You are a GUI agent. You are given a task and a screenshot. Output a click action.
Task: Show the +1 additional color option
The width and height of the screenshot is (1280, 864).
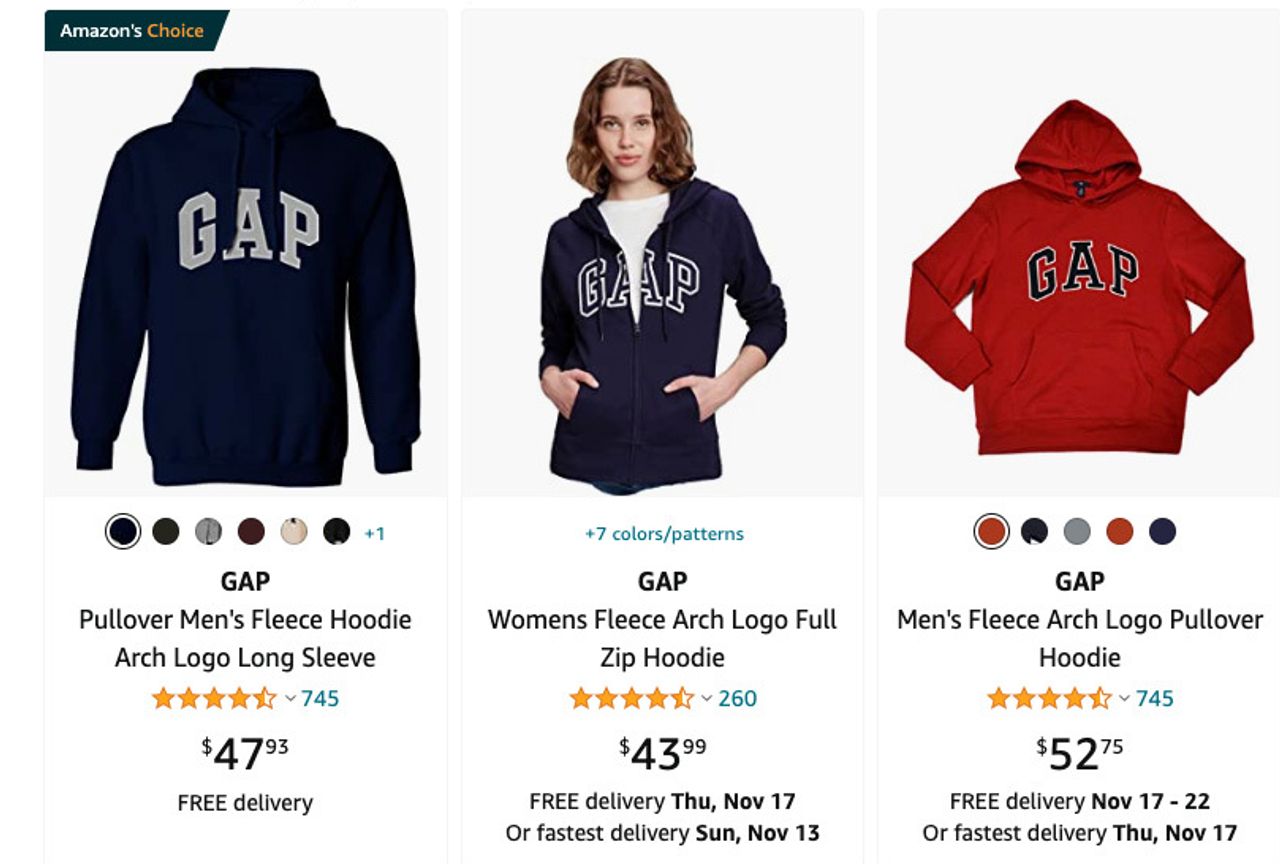[x=374, y=534]
